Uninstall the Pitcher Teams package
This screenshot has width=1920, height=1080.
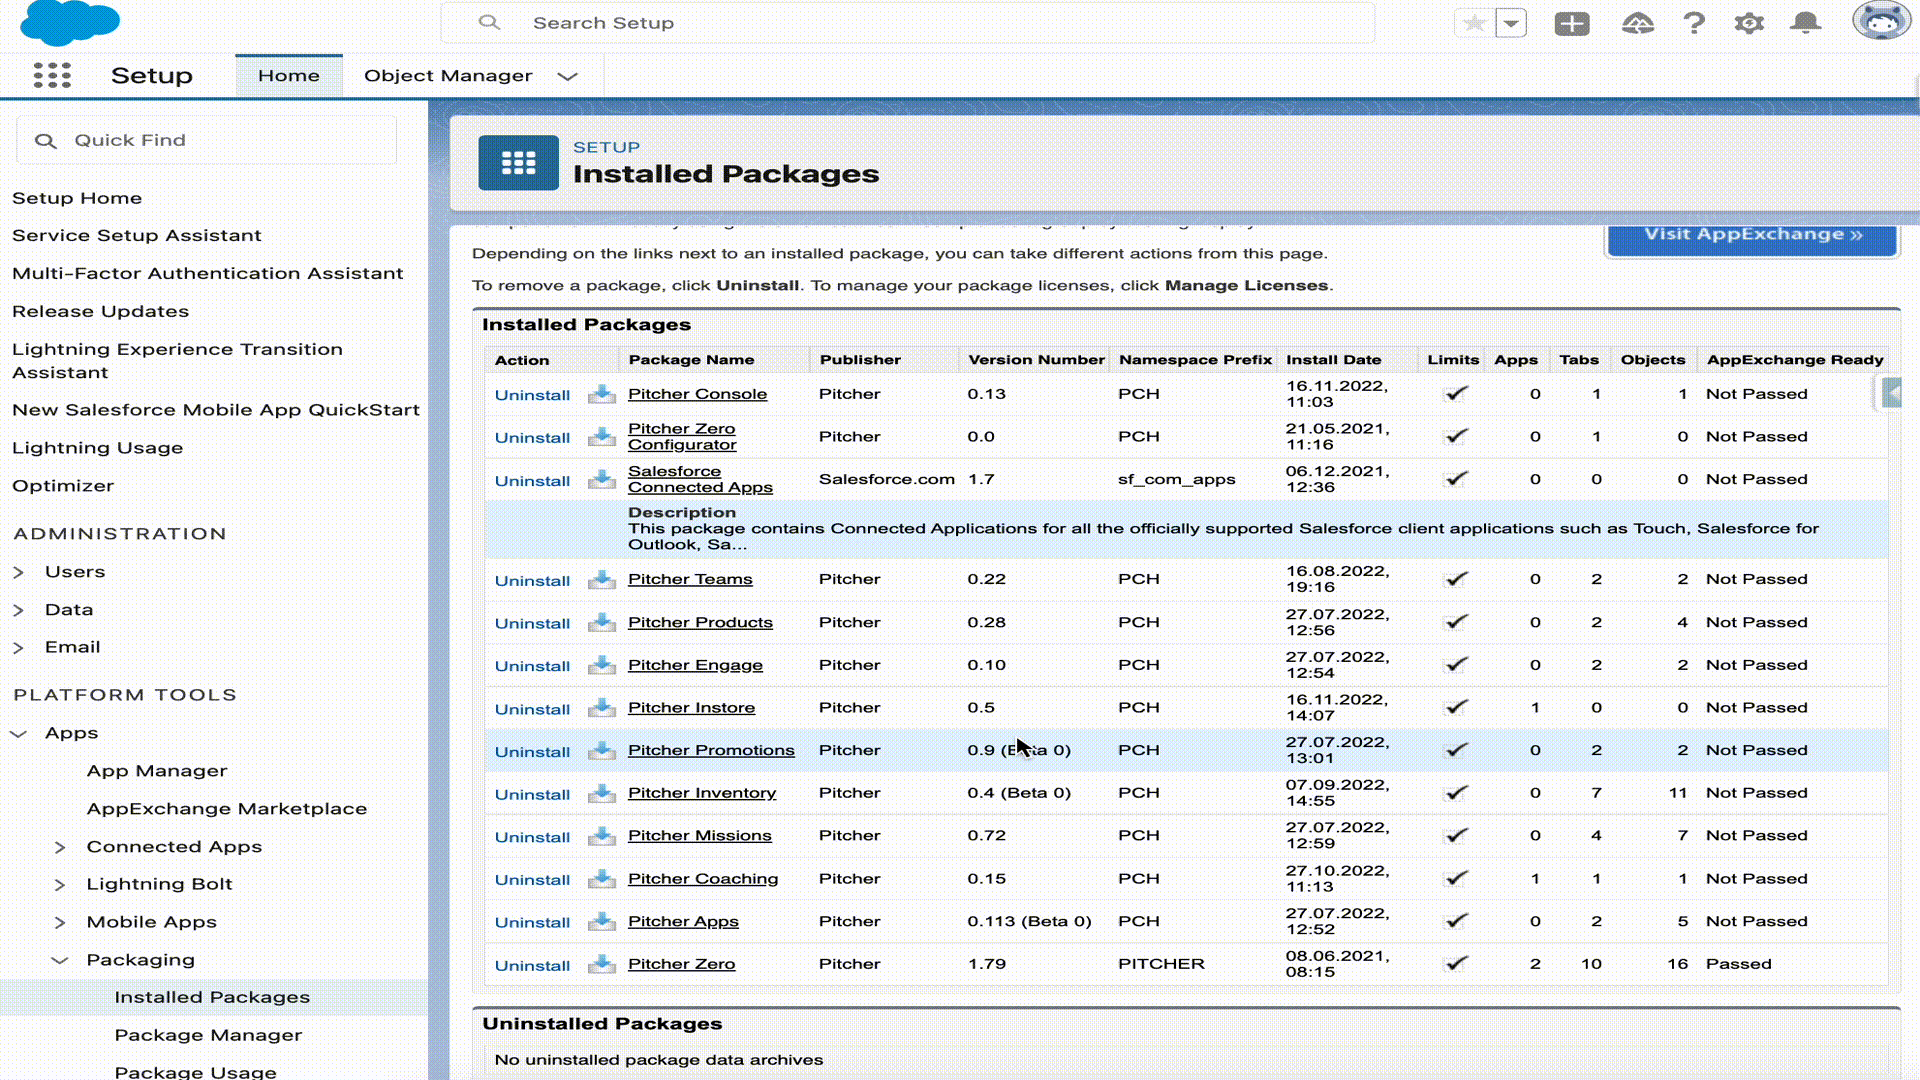point(532,581)
